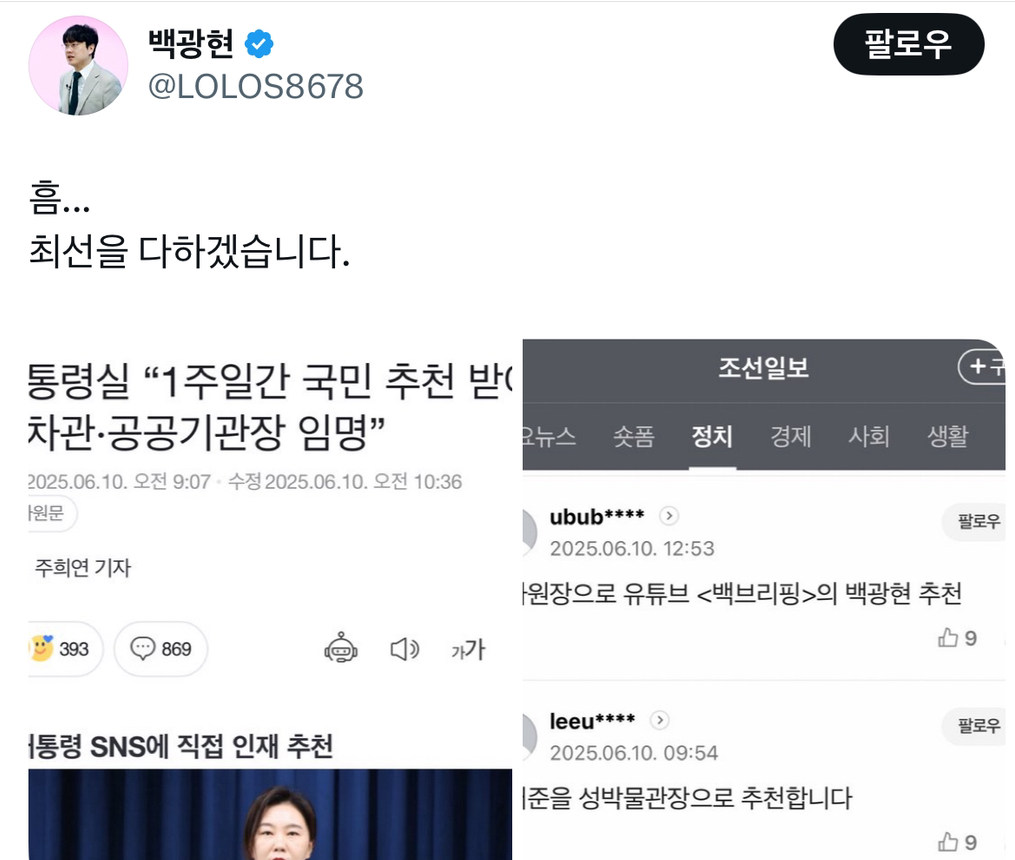Like the ubub**** comment with the thumbs-up icon
The height and width of the screenshot is (860, 1015).
pos(948,638)
